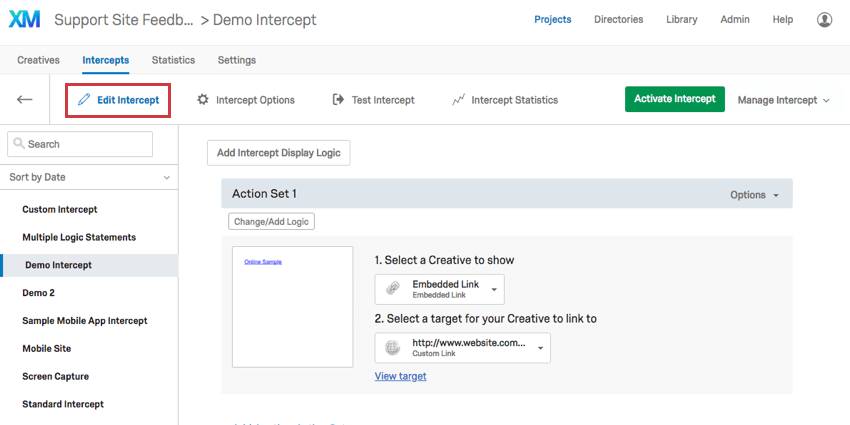Open the Directories menu
Image resolution: width=850 pixels, height=425 pixels.
[x=619, y=19]
